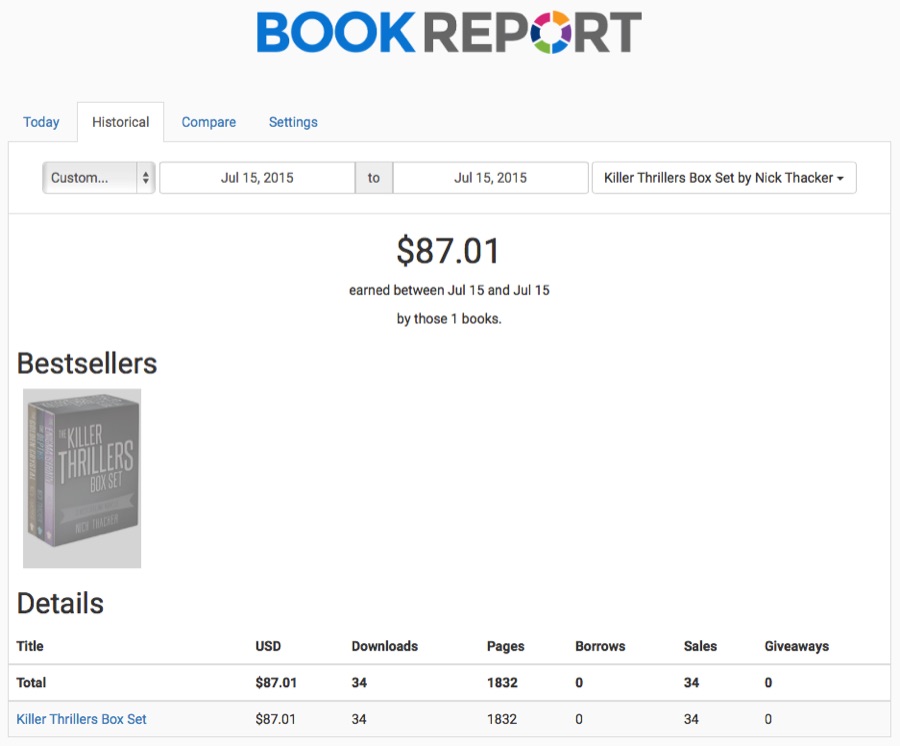Sort by the Giveaways column header

(x=796, y=646)
